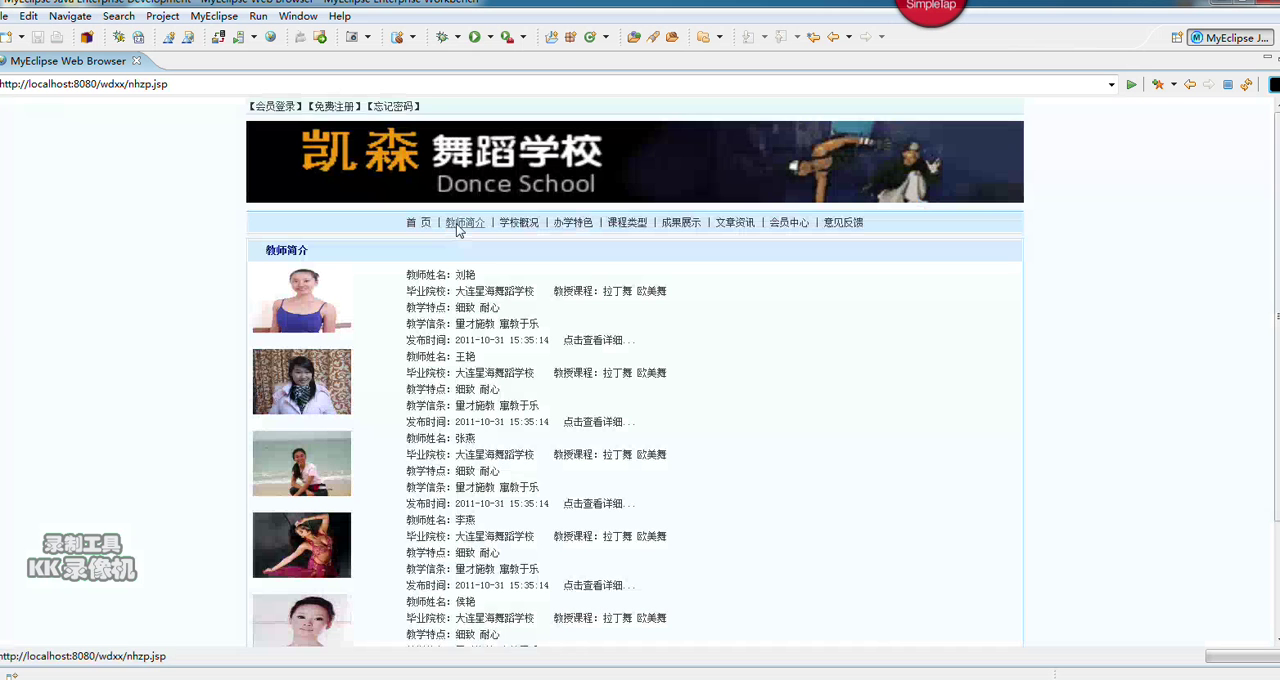
Task: Click the Debug bug toolbar icon
Action: click(441, 37)
